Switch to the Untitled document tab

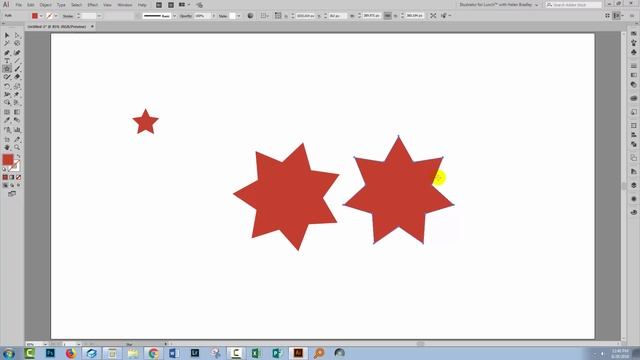(x=57, y=27)
